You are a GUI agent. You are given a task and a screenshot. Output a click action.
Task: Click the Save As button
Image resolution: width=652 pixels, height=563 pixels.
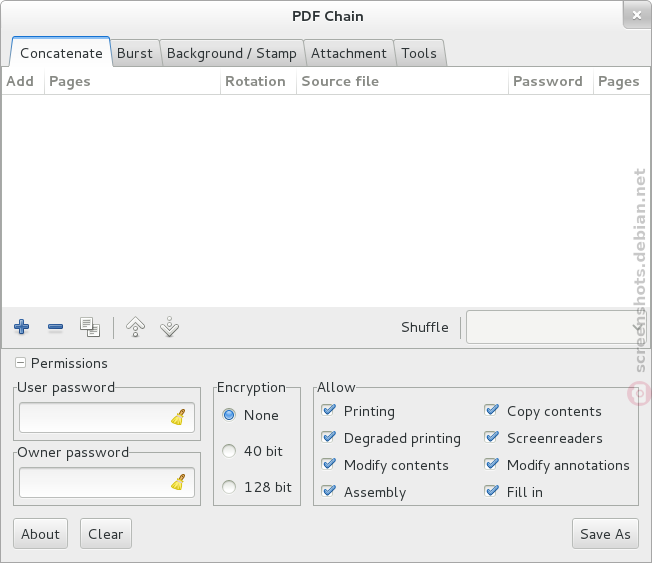(605, 533)
